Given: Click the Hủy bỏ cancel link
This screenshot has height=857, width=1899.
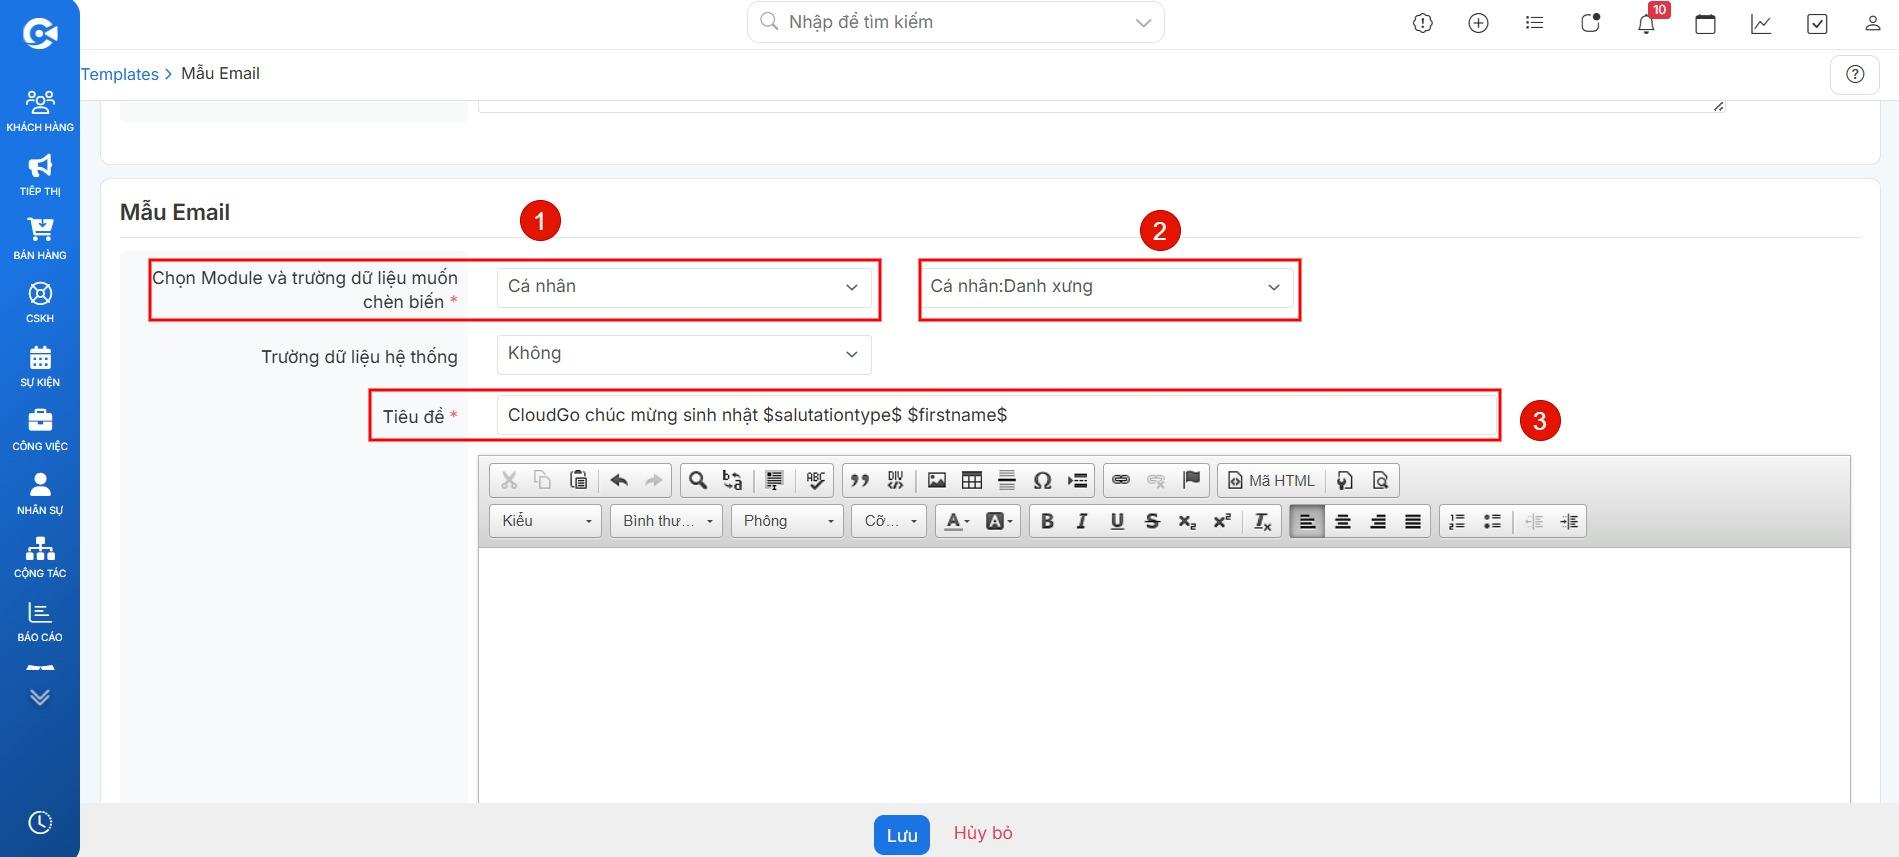Looking at the screenshot, I should coord(983,833).
